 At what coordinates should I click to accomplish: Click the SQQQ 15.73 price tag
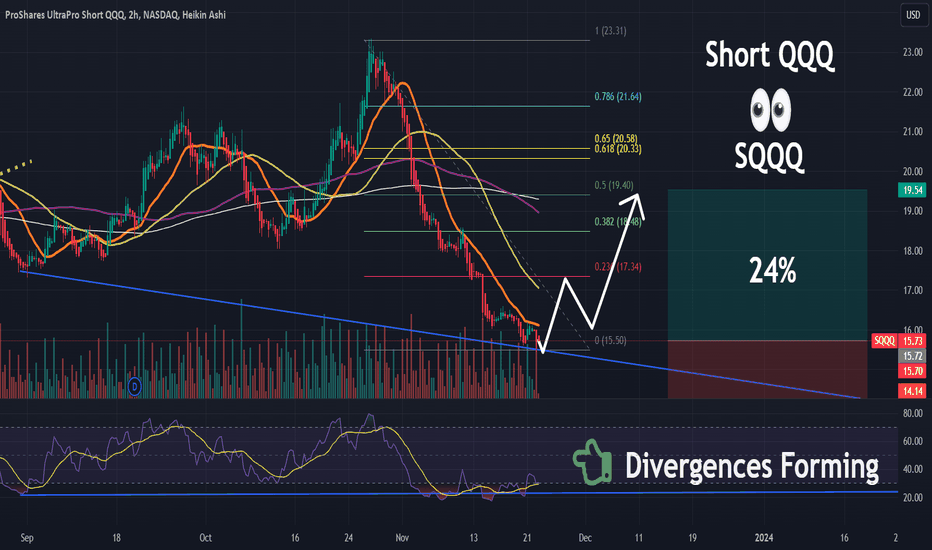point(899,341)
